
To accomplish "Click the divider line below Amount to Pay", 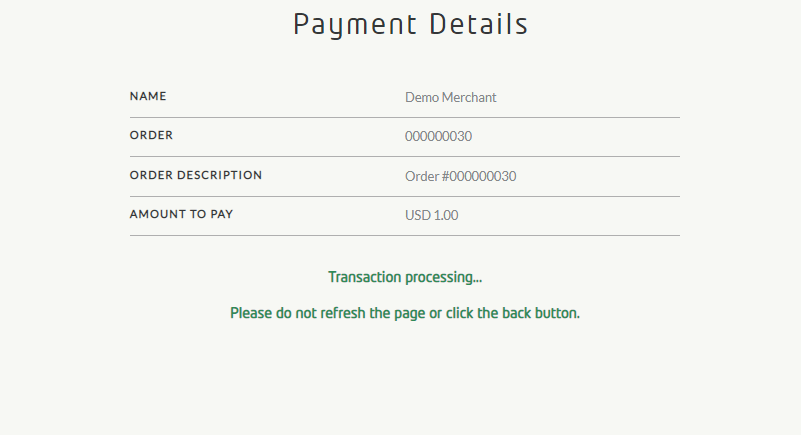I will (404, 235).
